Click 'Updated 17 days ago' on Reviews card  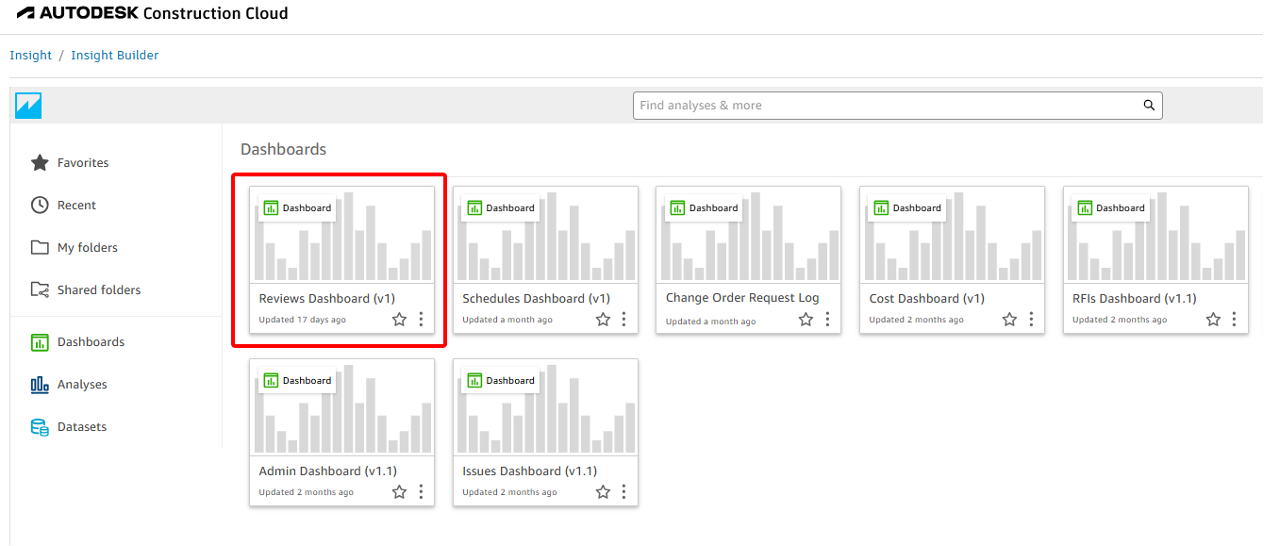302,320
